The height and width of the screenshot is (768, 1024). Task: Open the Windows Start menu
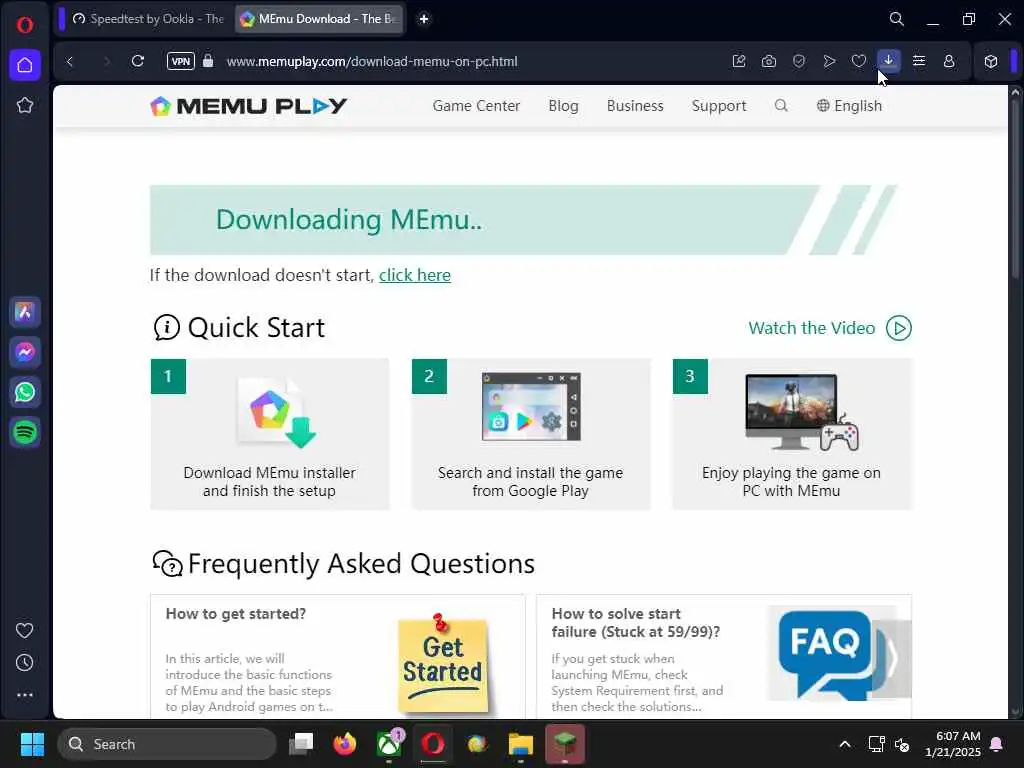pyautogui.click(x=32, y=744)
